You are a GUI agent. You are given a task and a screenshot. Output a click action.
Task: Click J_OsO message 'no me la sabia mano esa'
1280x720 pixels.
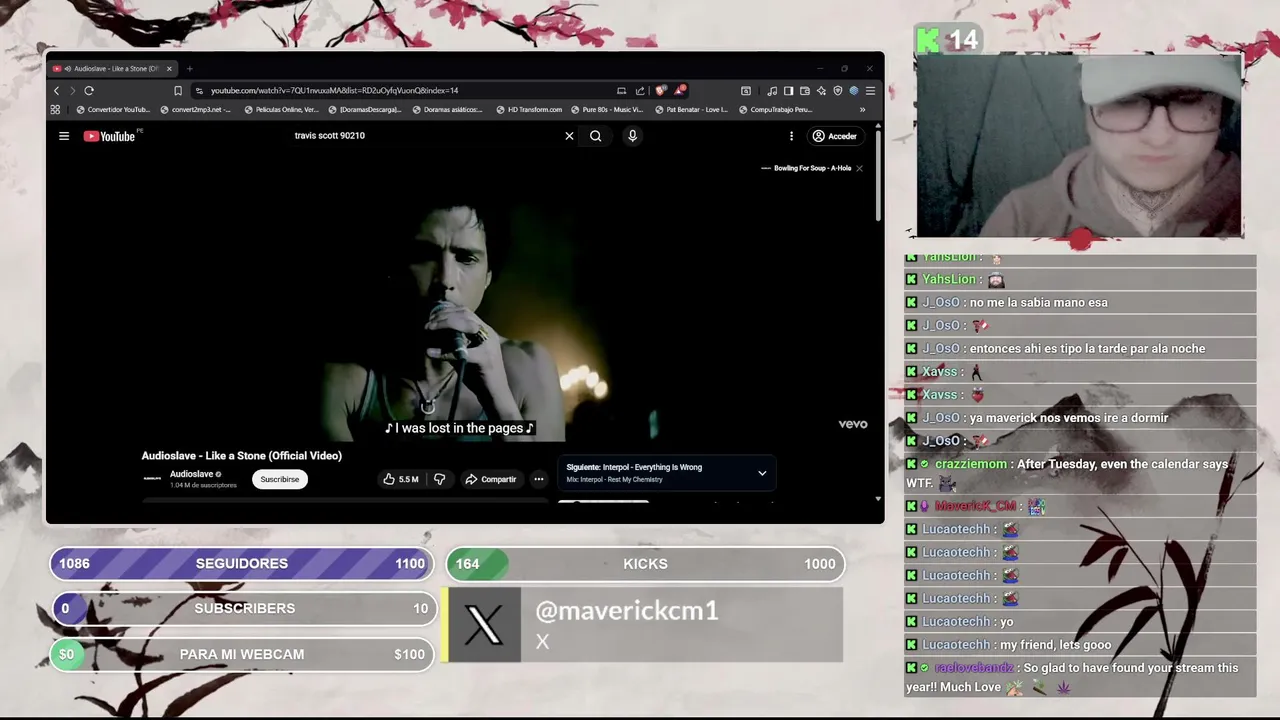click(x=1038, y=302)
